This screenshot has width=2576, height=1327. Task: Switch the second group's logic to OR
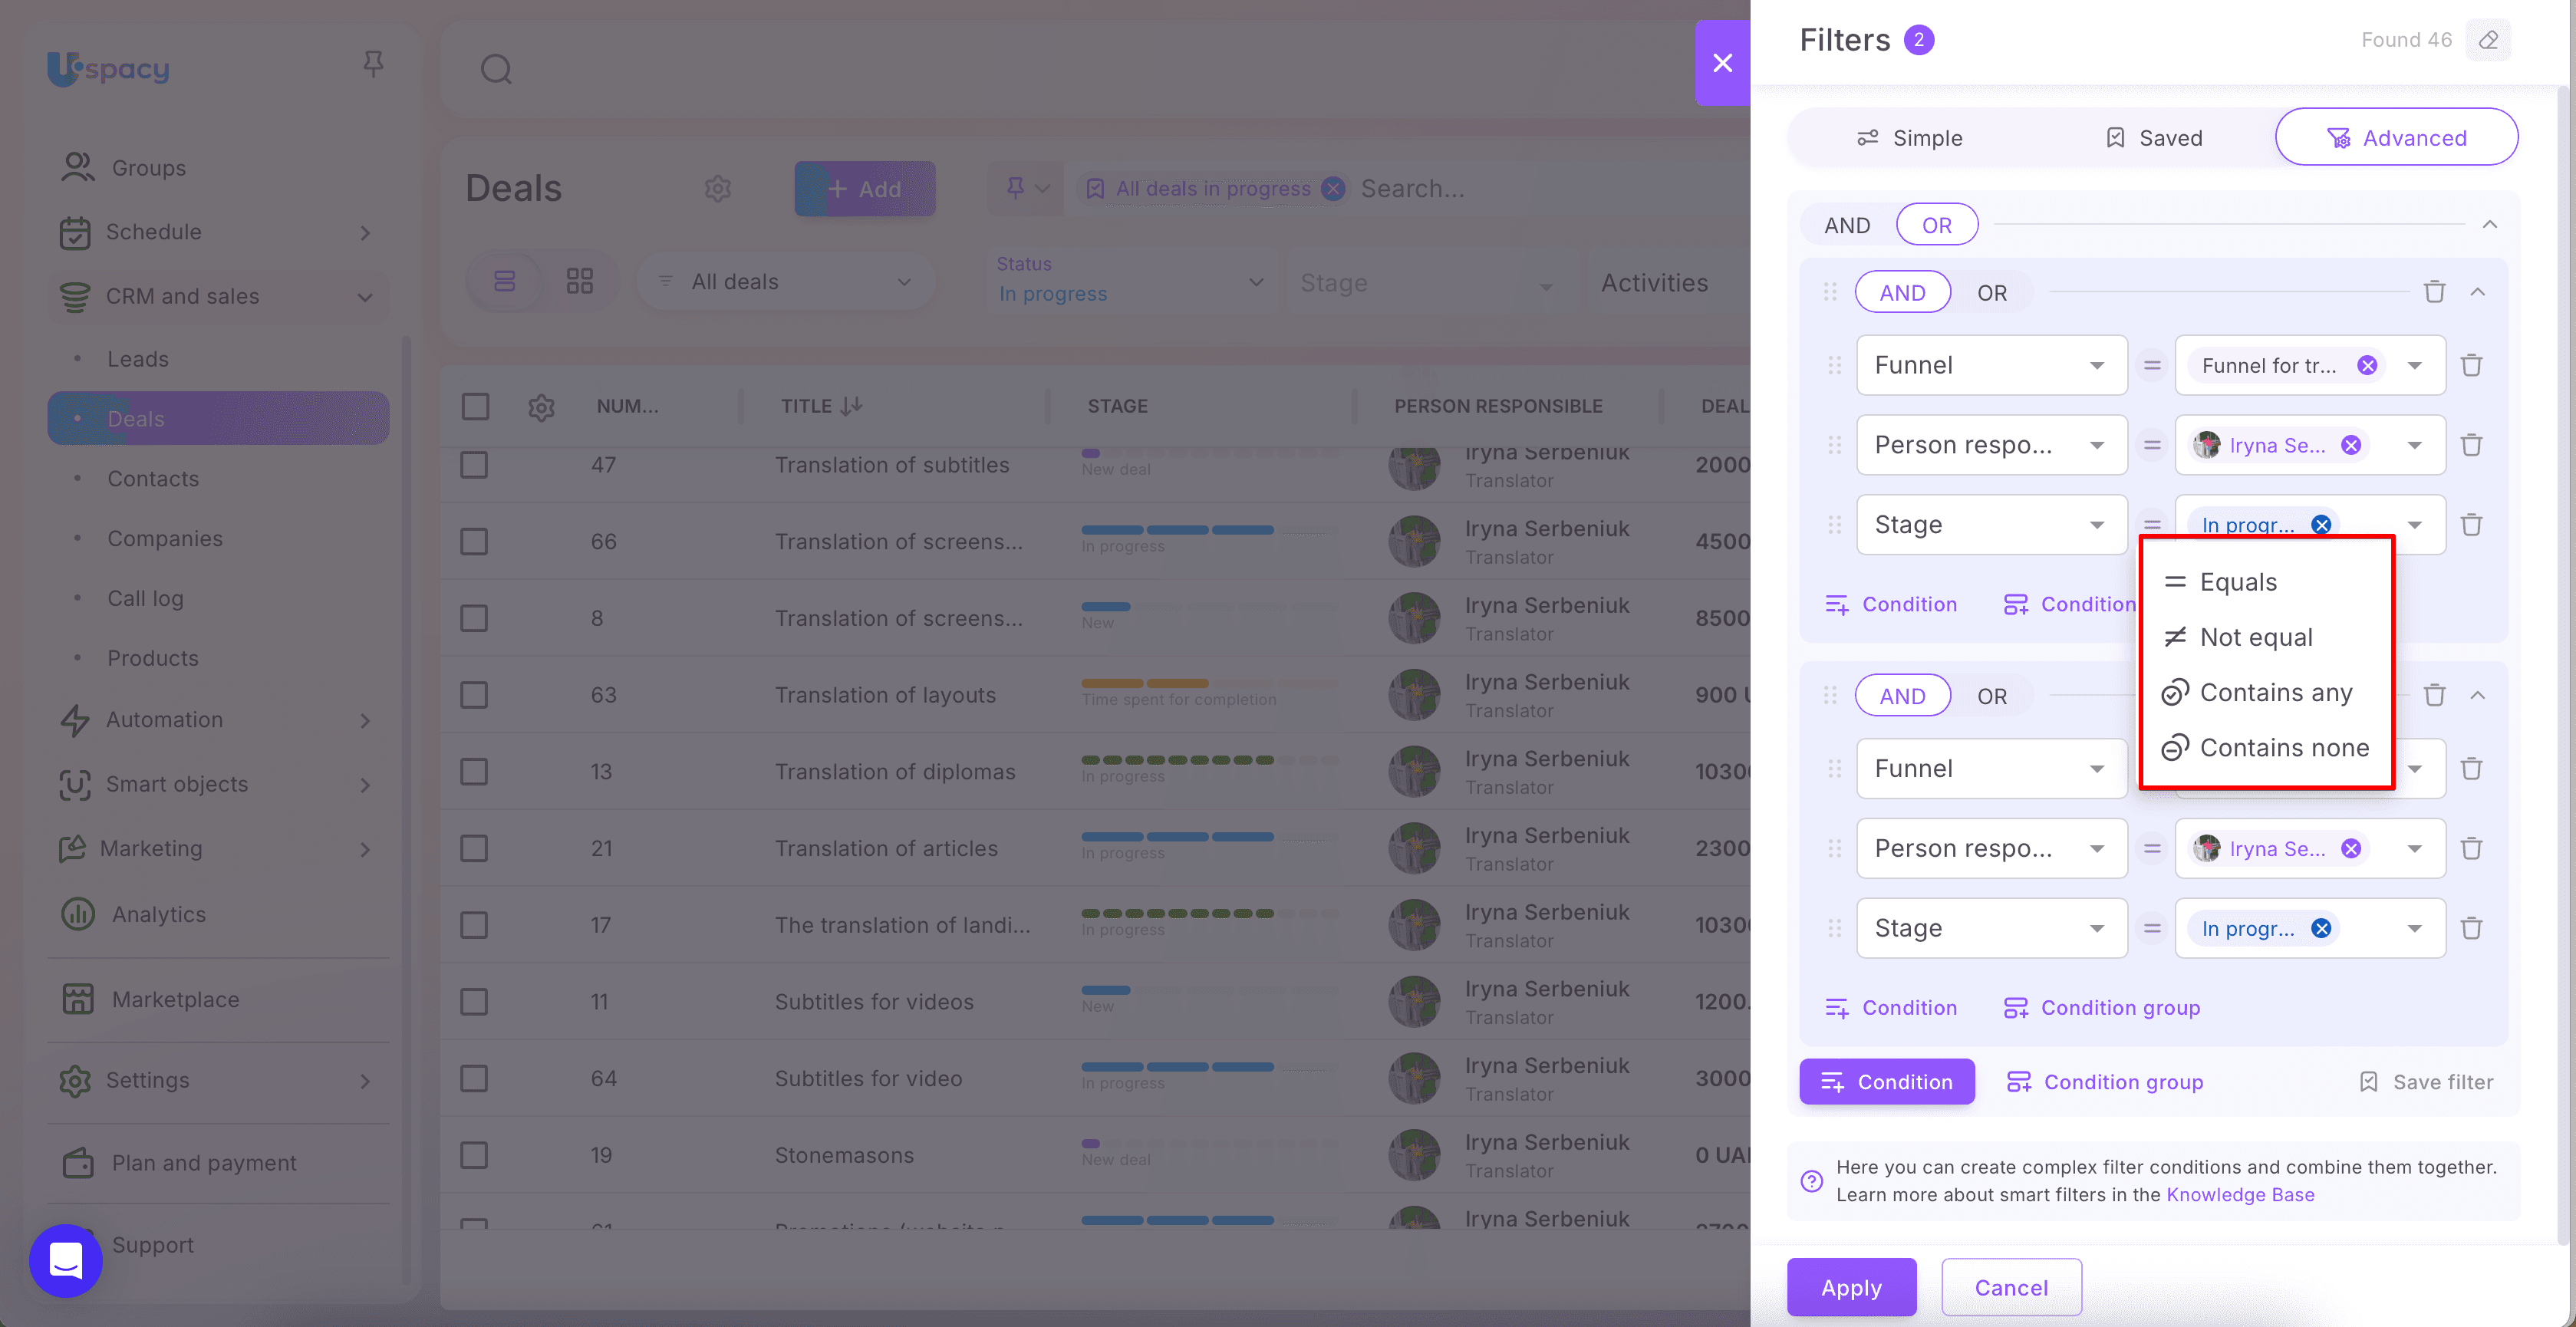1991,696
